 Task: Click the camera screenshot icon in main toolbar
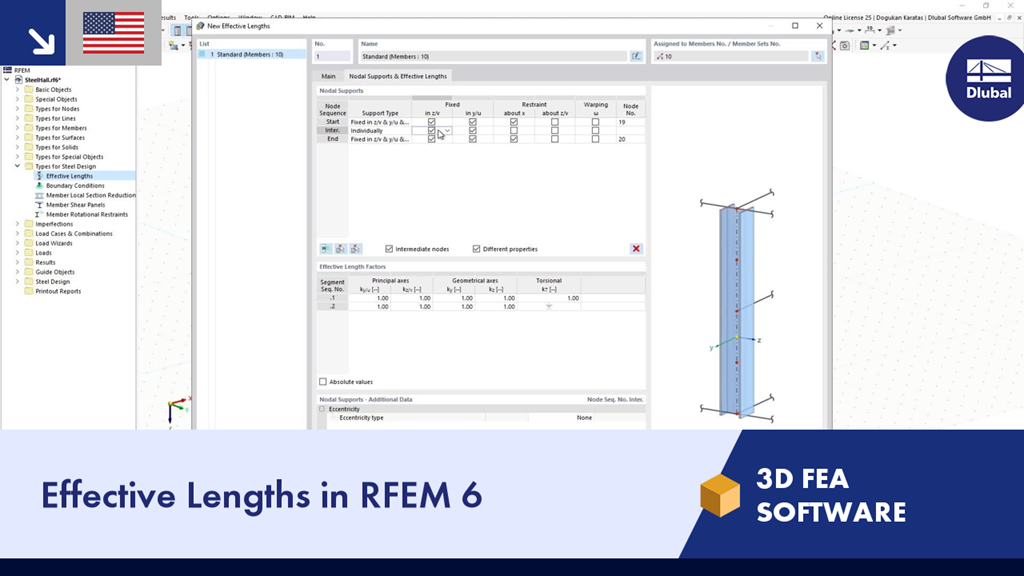(845, 46)
